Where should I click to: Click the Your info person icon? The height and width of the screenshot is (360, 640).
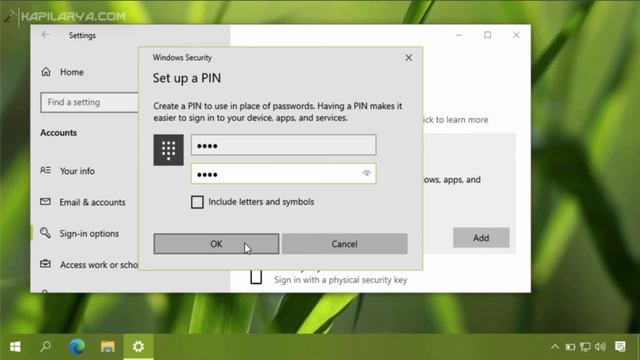point(45,170)
